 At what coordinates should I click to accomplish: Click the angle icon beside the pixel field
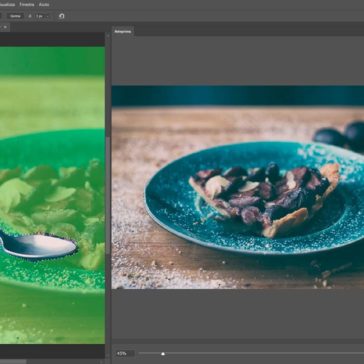point(30,16)
